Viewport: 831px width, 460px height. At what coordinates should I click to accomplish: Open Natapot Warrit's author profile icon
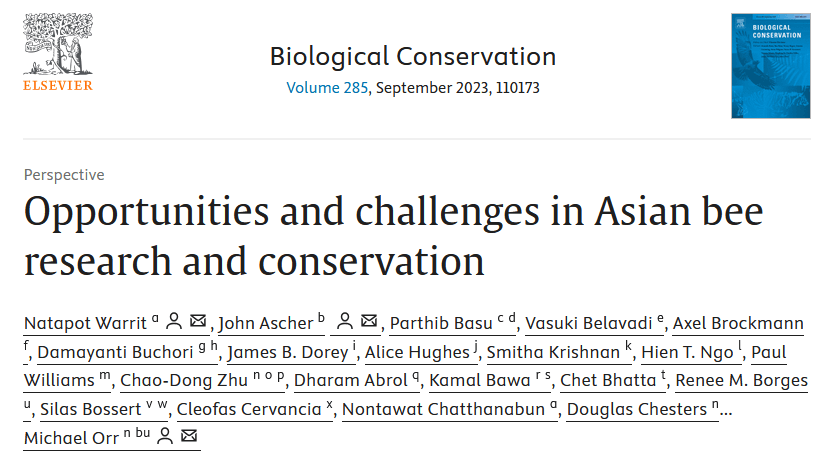[x=174, y=322]
